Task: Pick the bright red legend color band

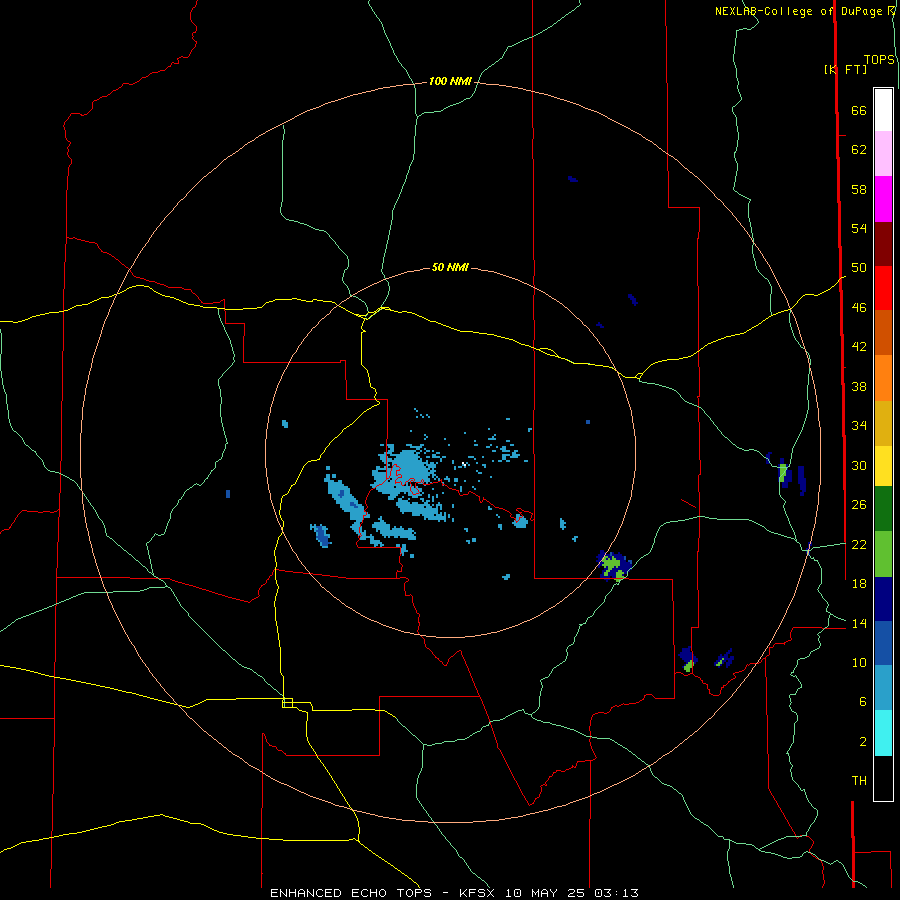Action: coord(883,288)
